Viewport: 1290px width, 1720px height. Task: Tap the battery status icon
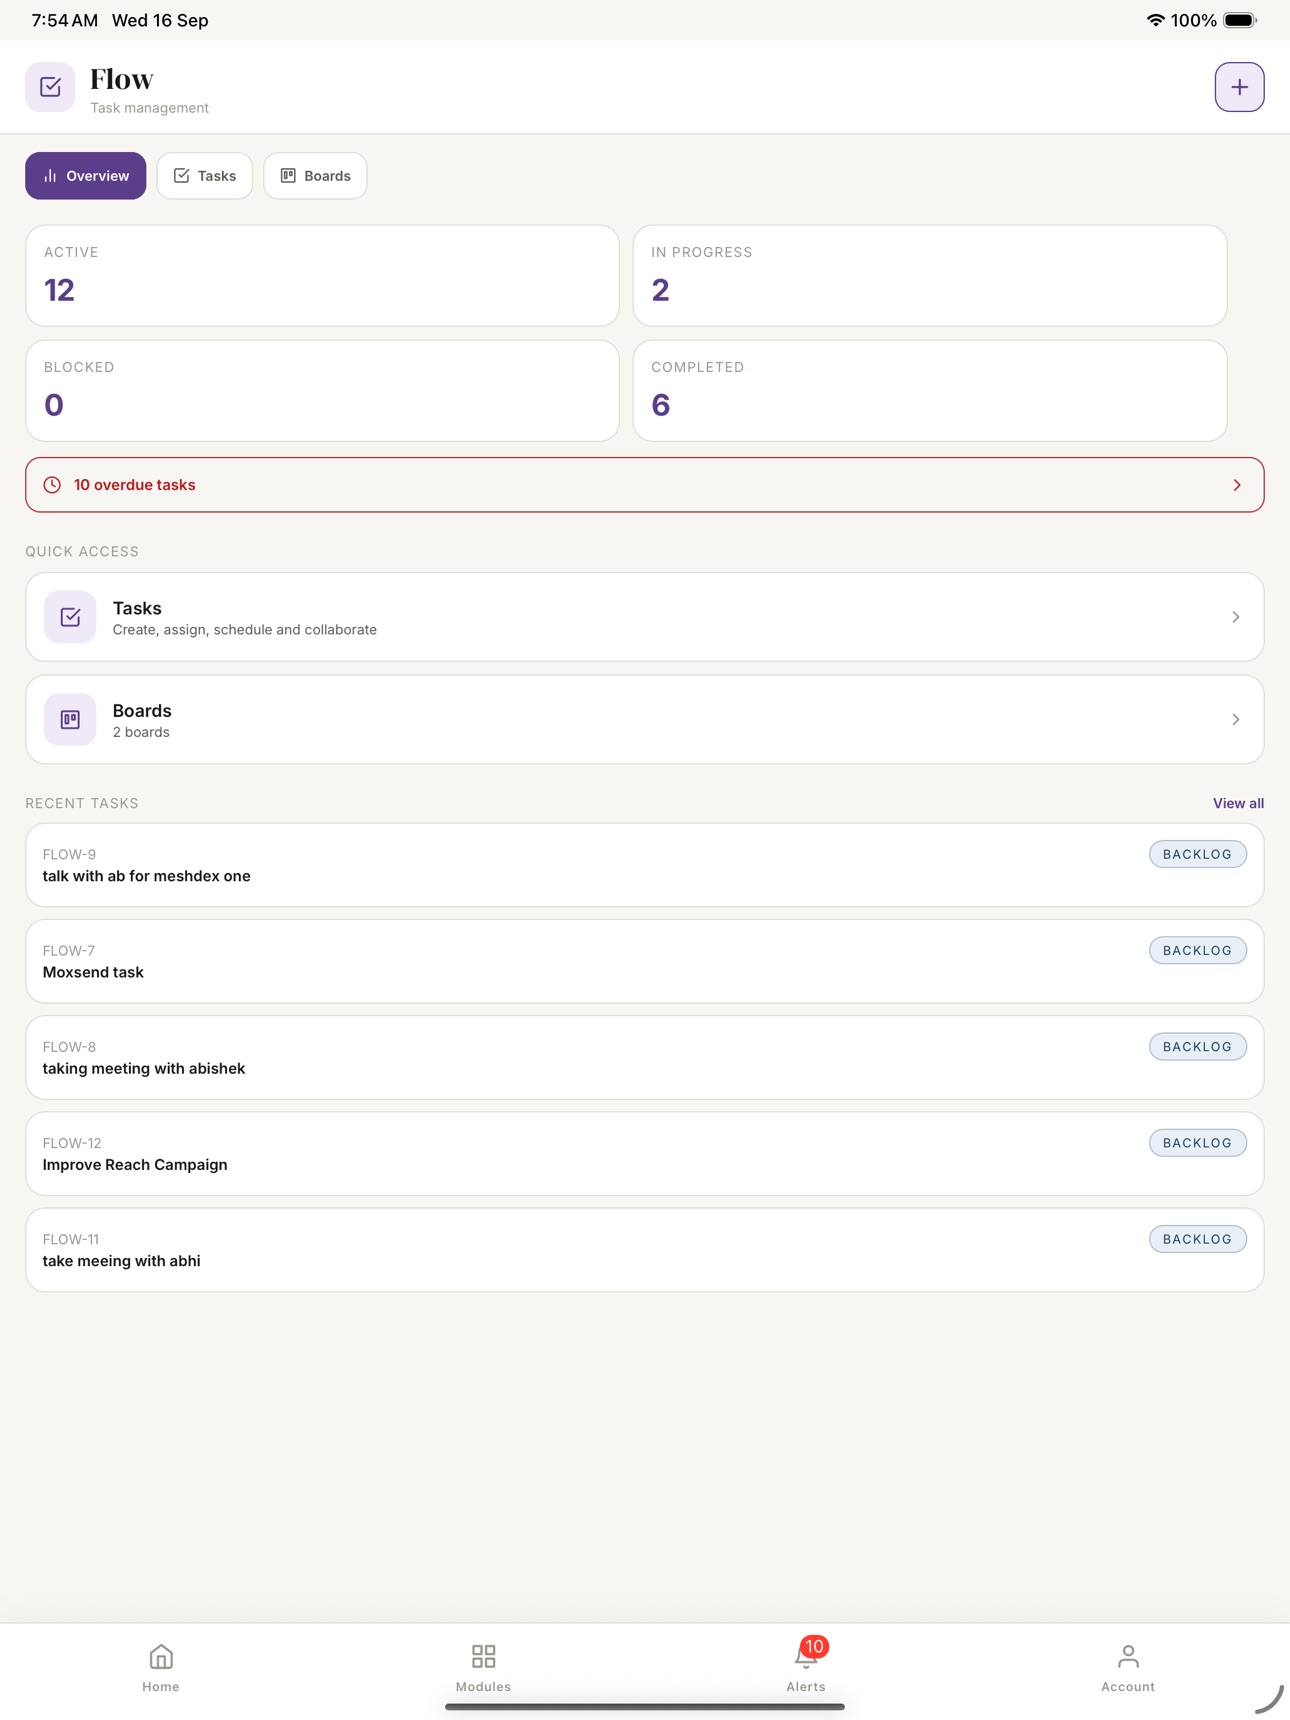pyautogui.click(x=1240, y=20)
